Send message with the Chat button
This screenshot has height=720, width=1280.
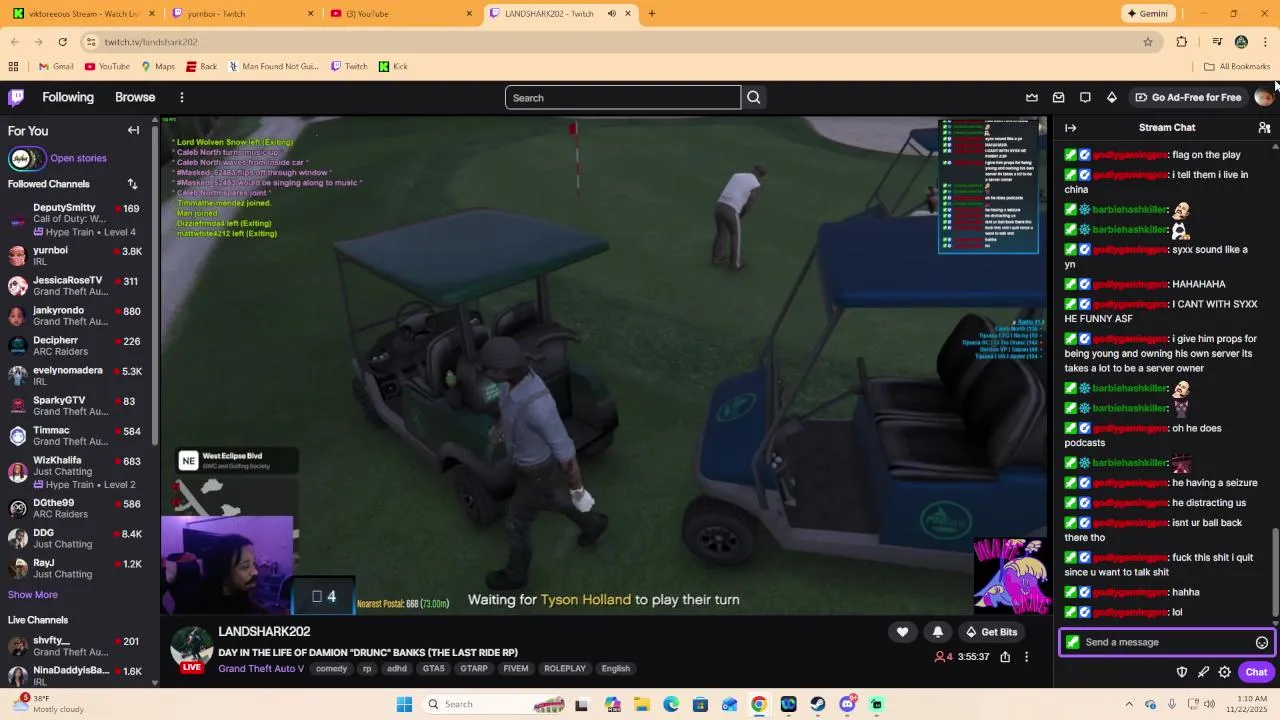coord(1256,672)
